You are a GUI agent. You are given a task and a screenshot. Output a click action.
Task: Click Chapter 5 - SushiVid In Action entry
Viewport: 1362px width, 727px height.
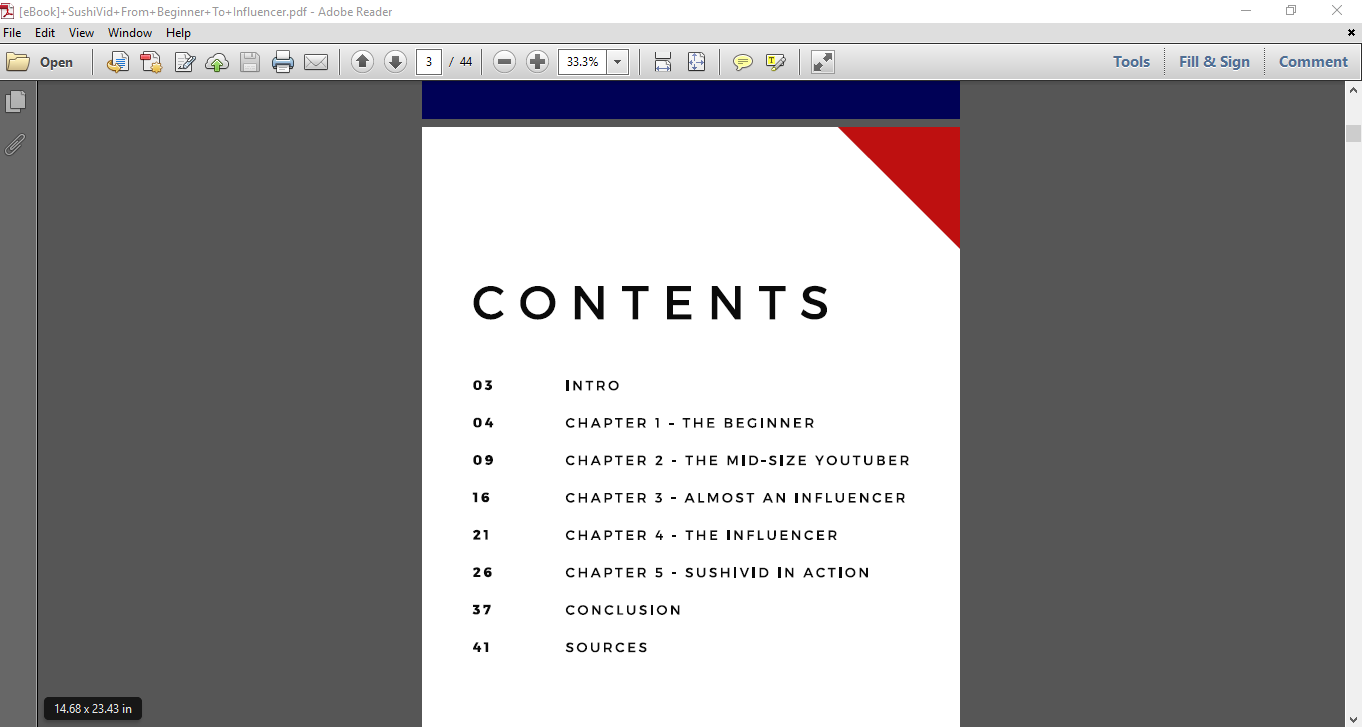(718, 573)
